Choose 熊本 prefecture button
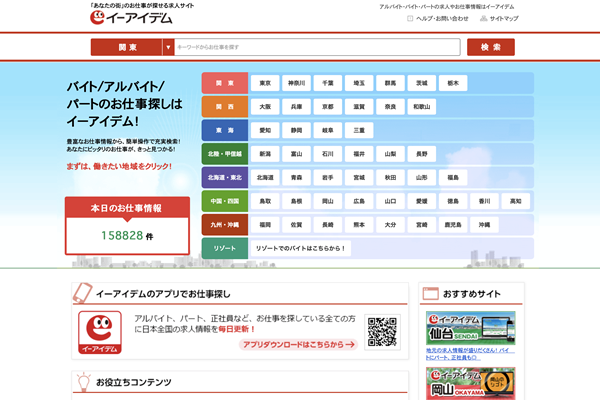Image resolution: width=600 pixels, height=400 pixels. tap(359, 225)
